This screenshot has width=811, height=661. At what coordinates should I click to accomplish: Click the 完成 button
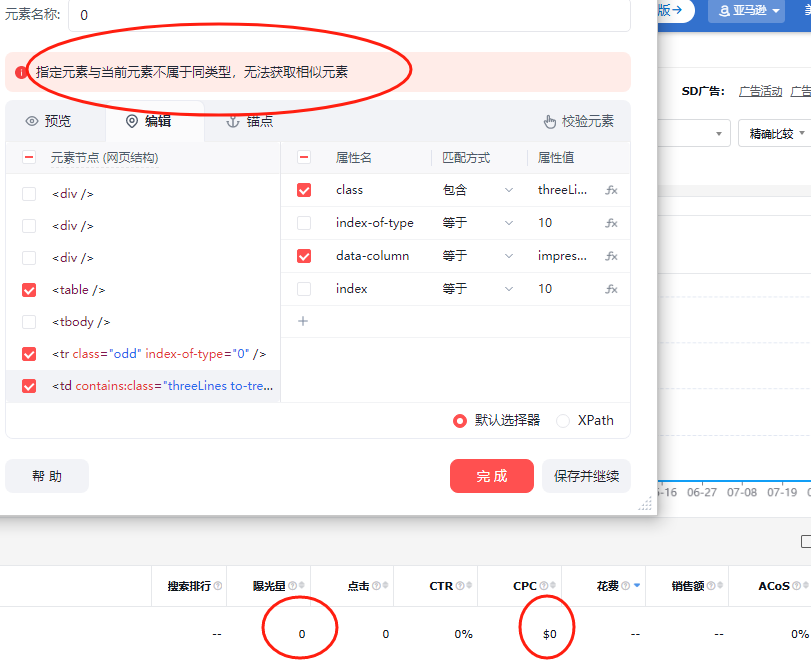point(491,476)
